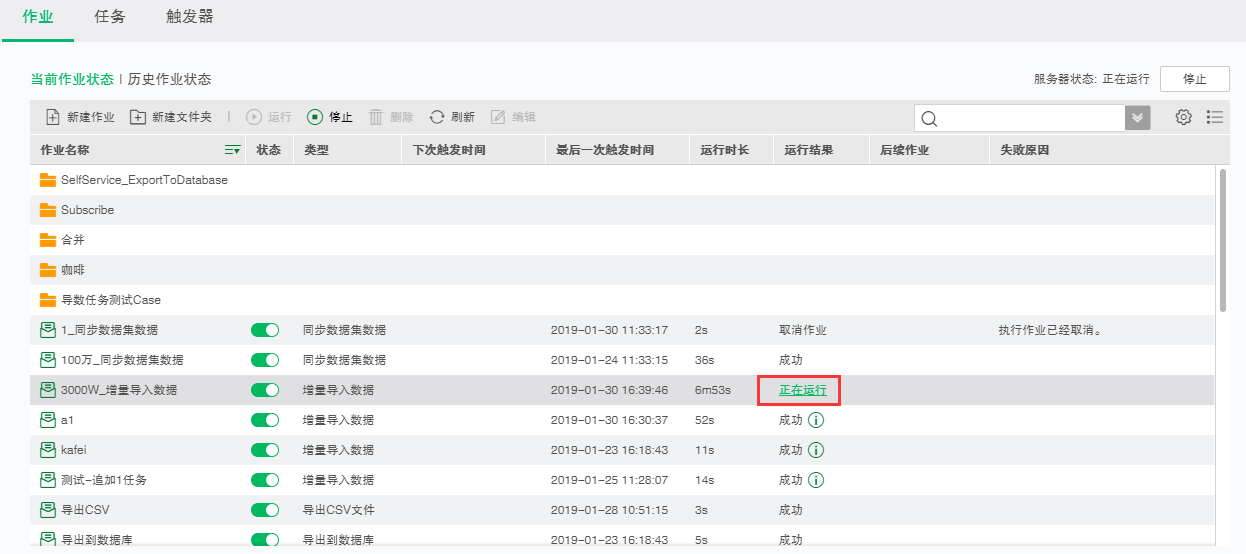Toggle status switch for 1_同步数据集数据
This screenshot has width=1246, height=554.
265,330
